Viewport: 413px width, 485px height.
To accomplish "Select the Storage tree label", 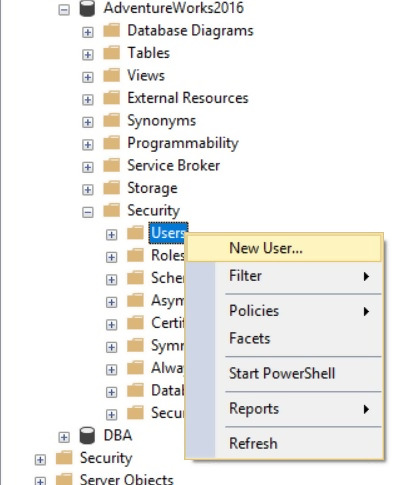I will coord(152,188).
